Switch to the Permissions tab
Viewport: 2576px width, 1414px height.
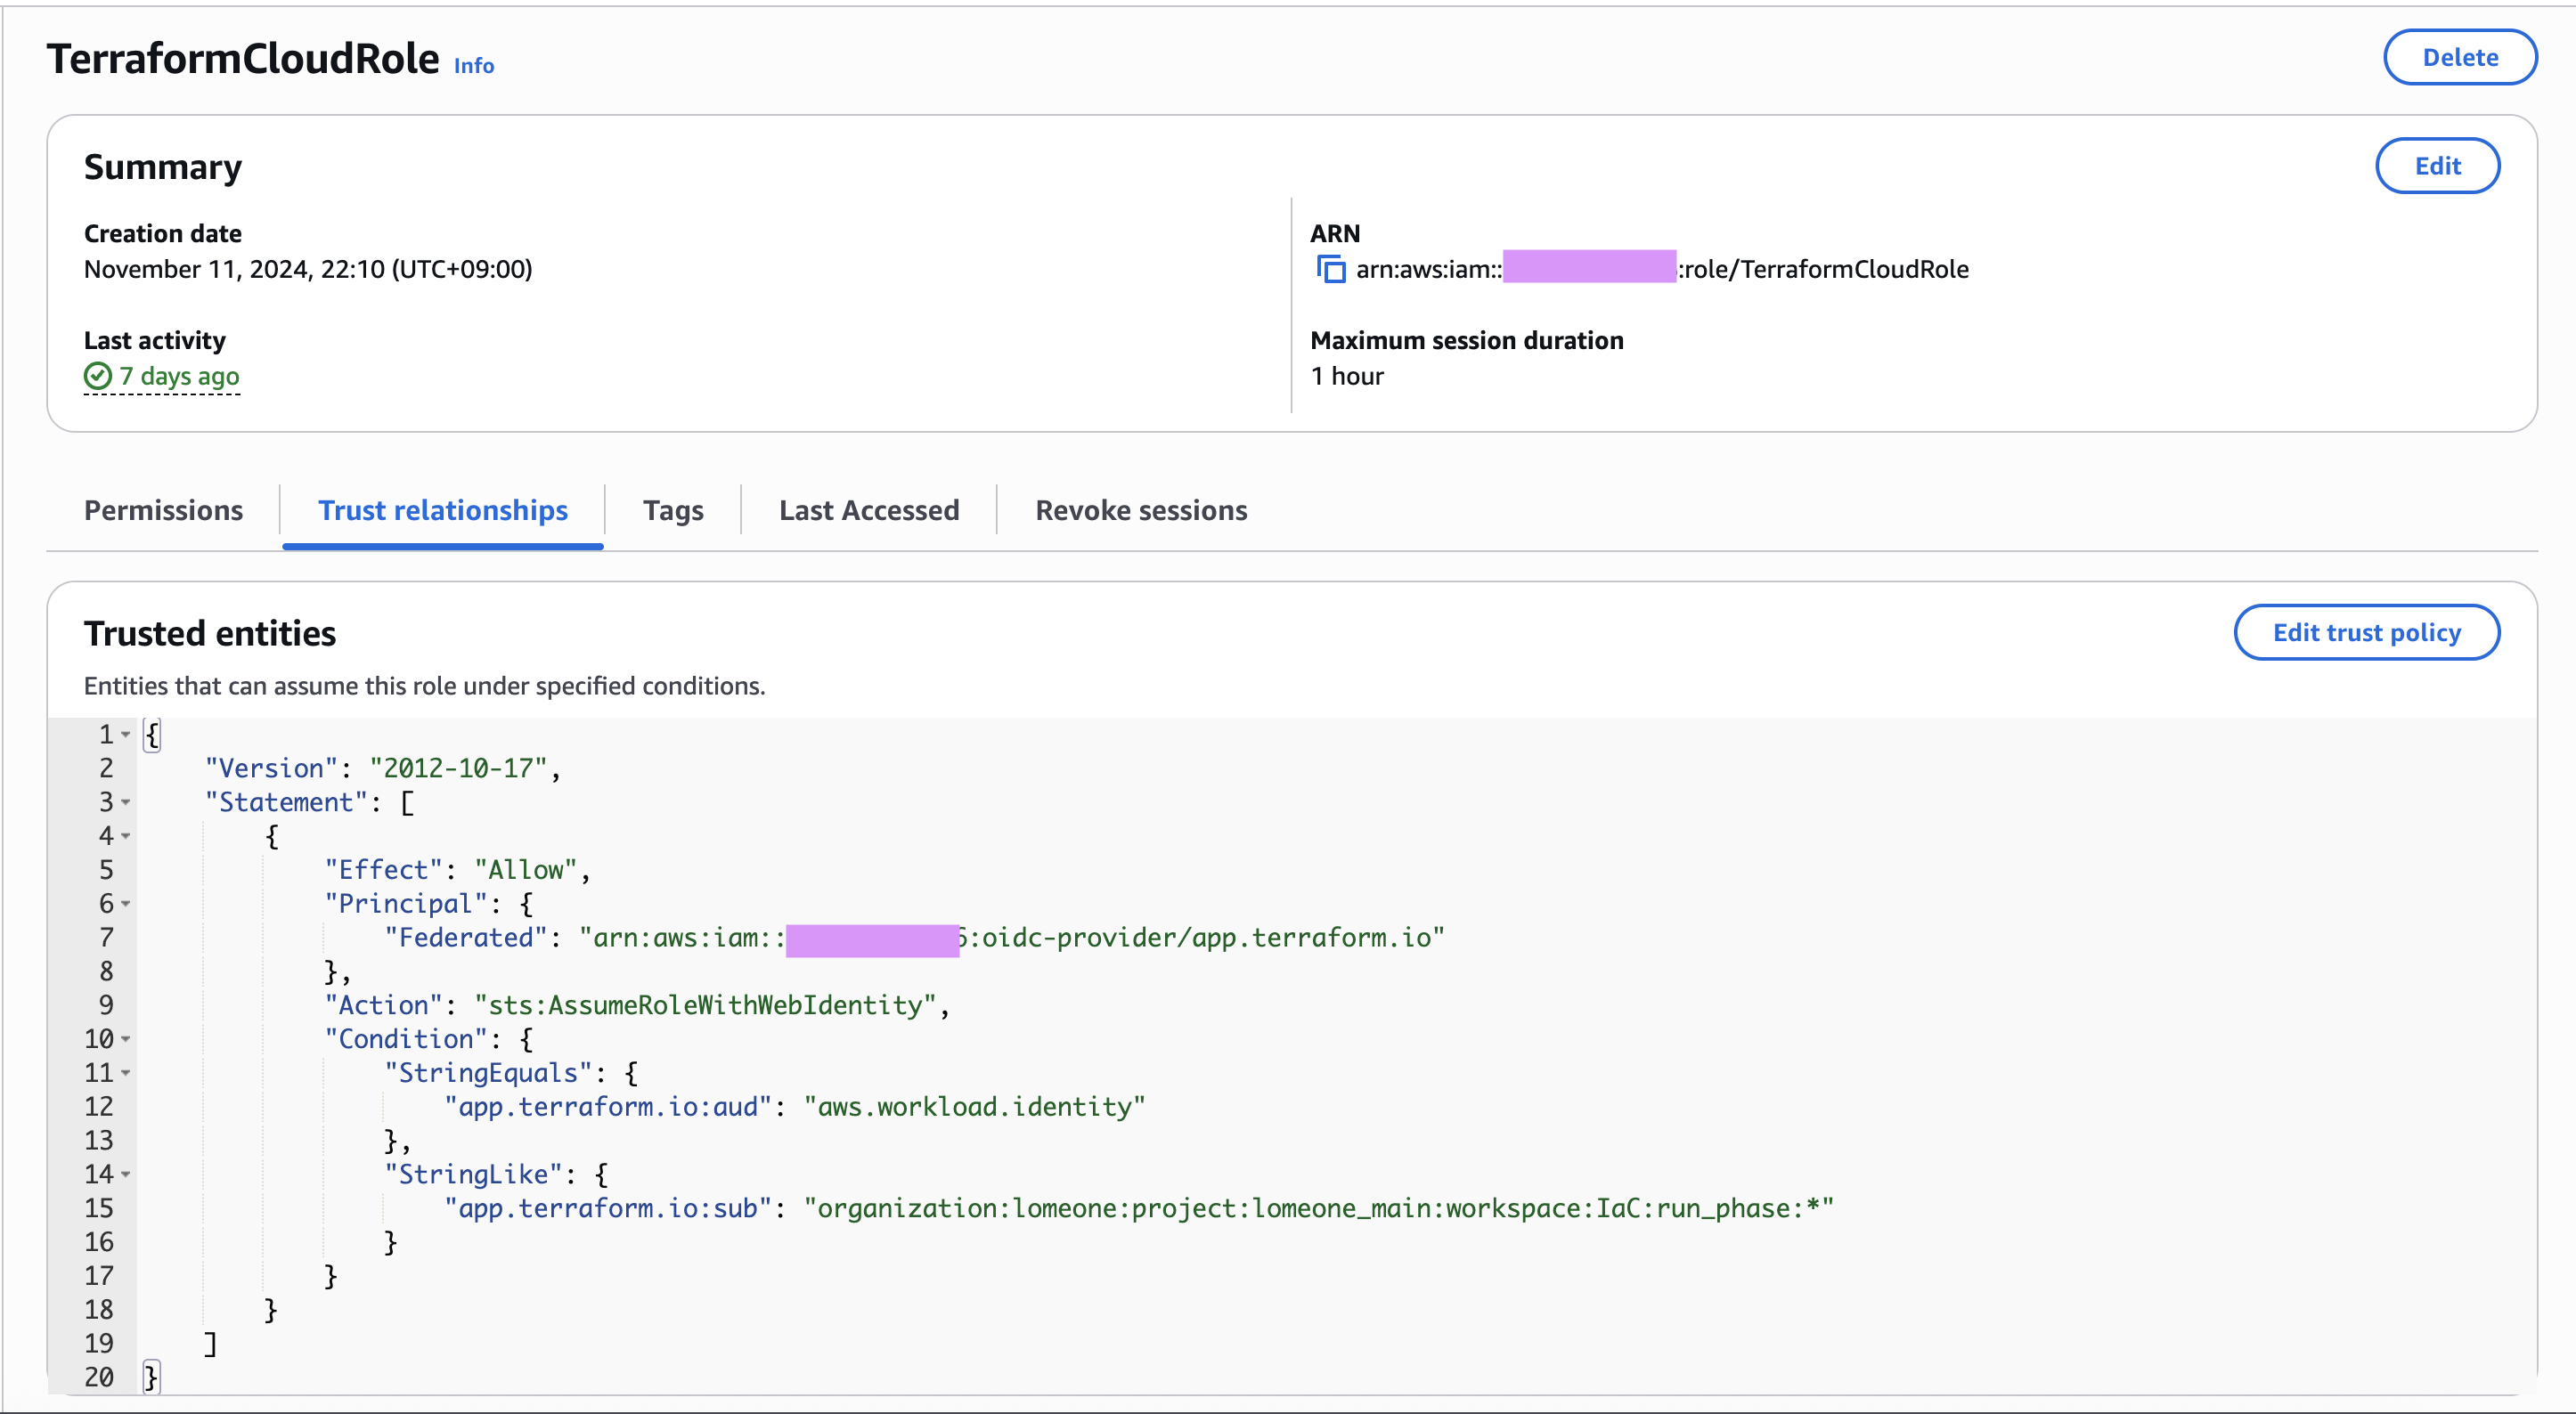[163, 510]
